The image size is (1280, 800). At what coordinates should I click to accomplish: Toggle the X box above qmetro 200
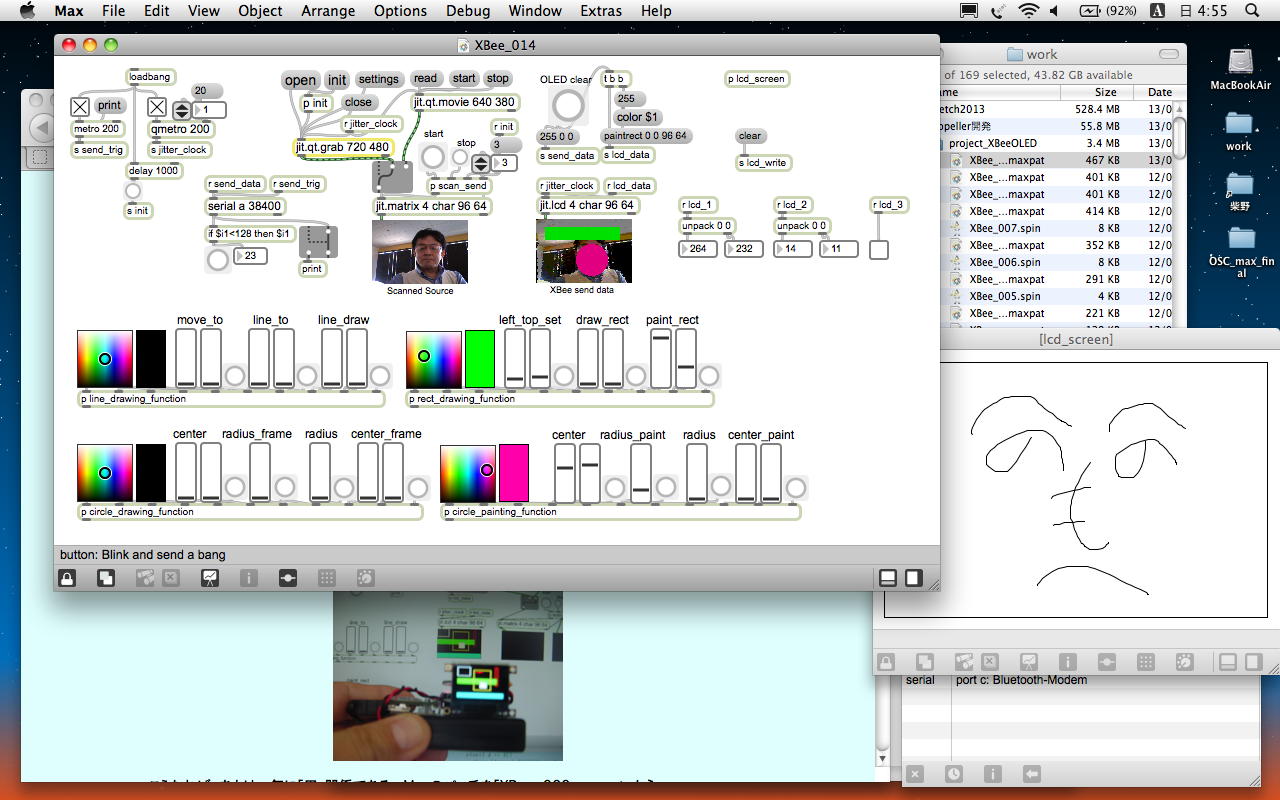(157, 106)
